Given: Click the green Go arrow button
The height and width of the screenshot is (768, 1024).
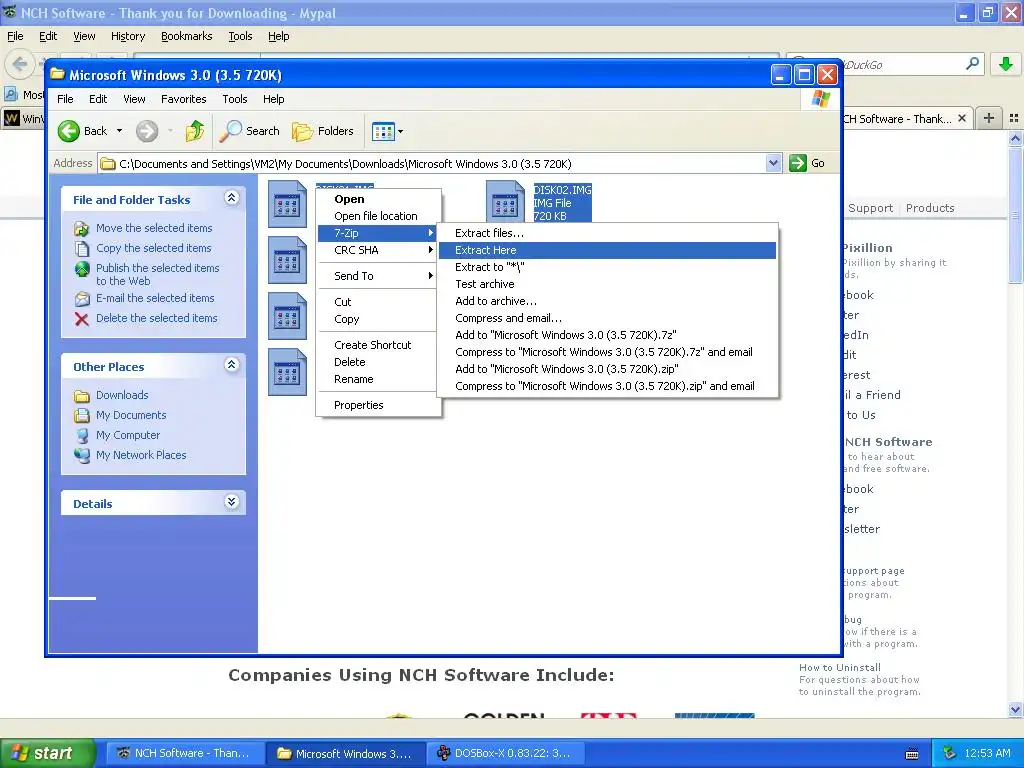Looking at the screenshot, I should (x=798, y=163).
